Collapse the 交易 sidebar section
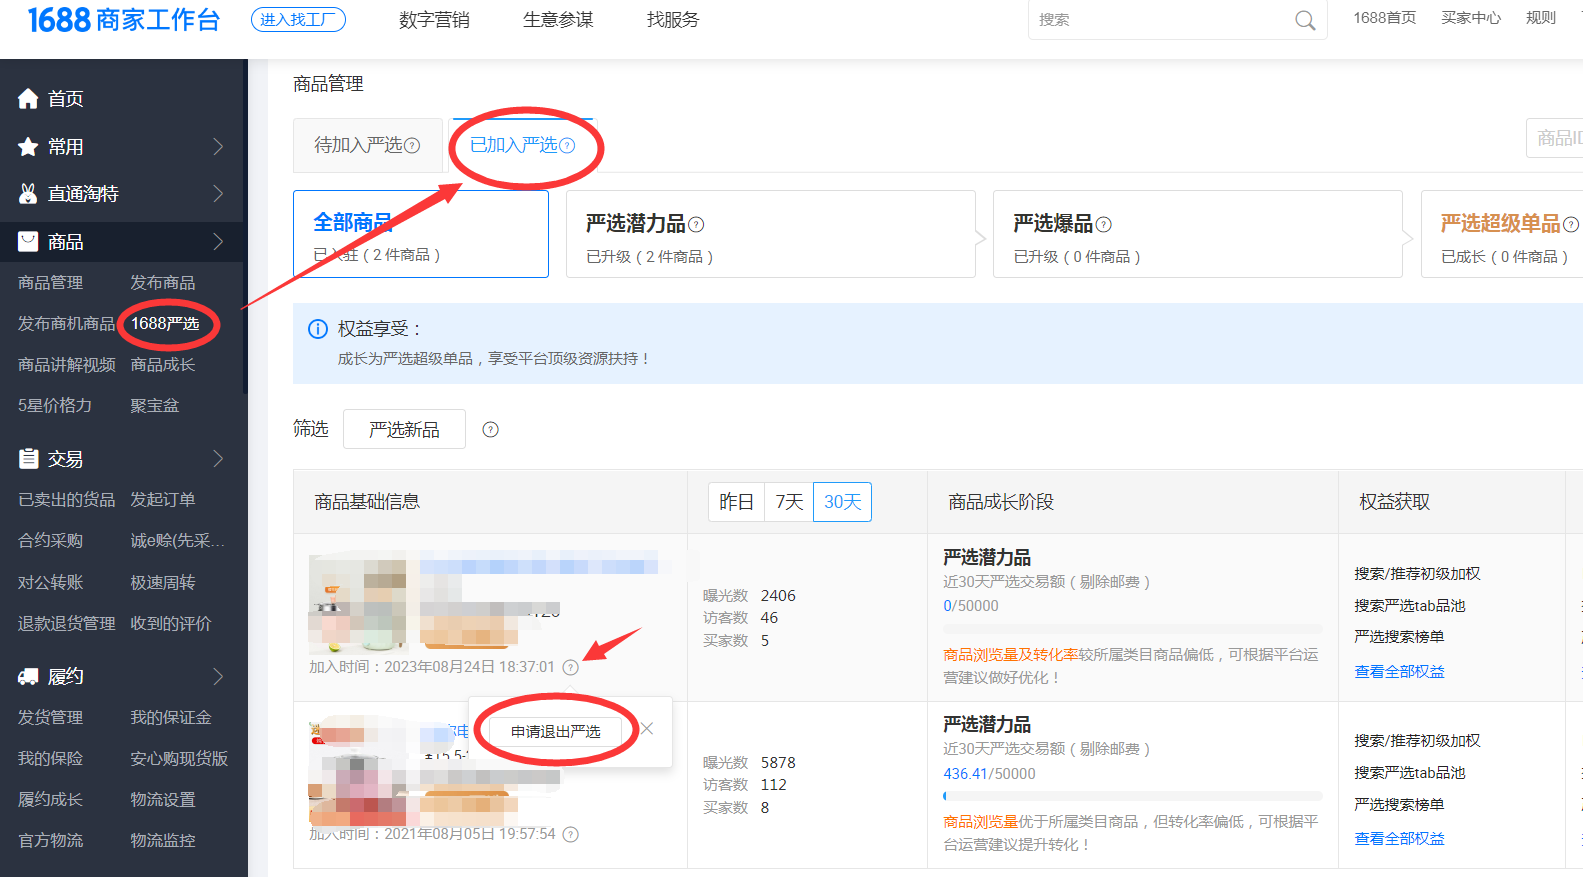This screenshot has width=1583, height=877. 218,458
